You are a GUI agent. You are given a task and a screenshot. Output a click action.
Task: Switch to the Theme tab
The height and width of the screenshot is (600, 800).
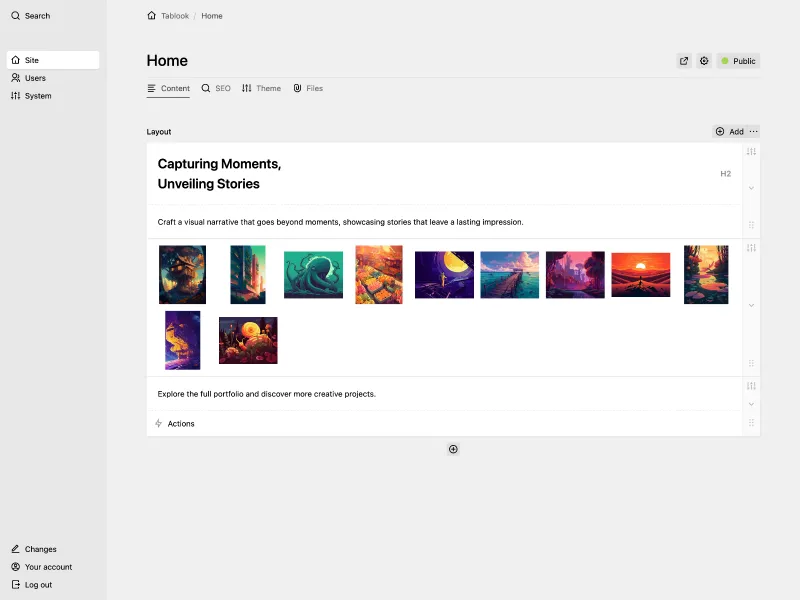pyautogui.click(x=261, y=88)
